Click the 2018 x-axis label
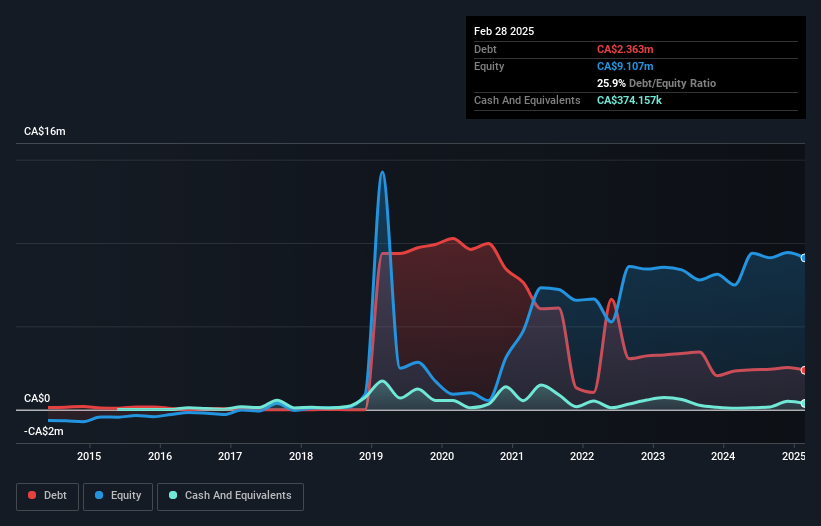The width and height of the screenshot is (821, 526). point(301,456)
